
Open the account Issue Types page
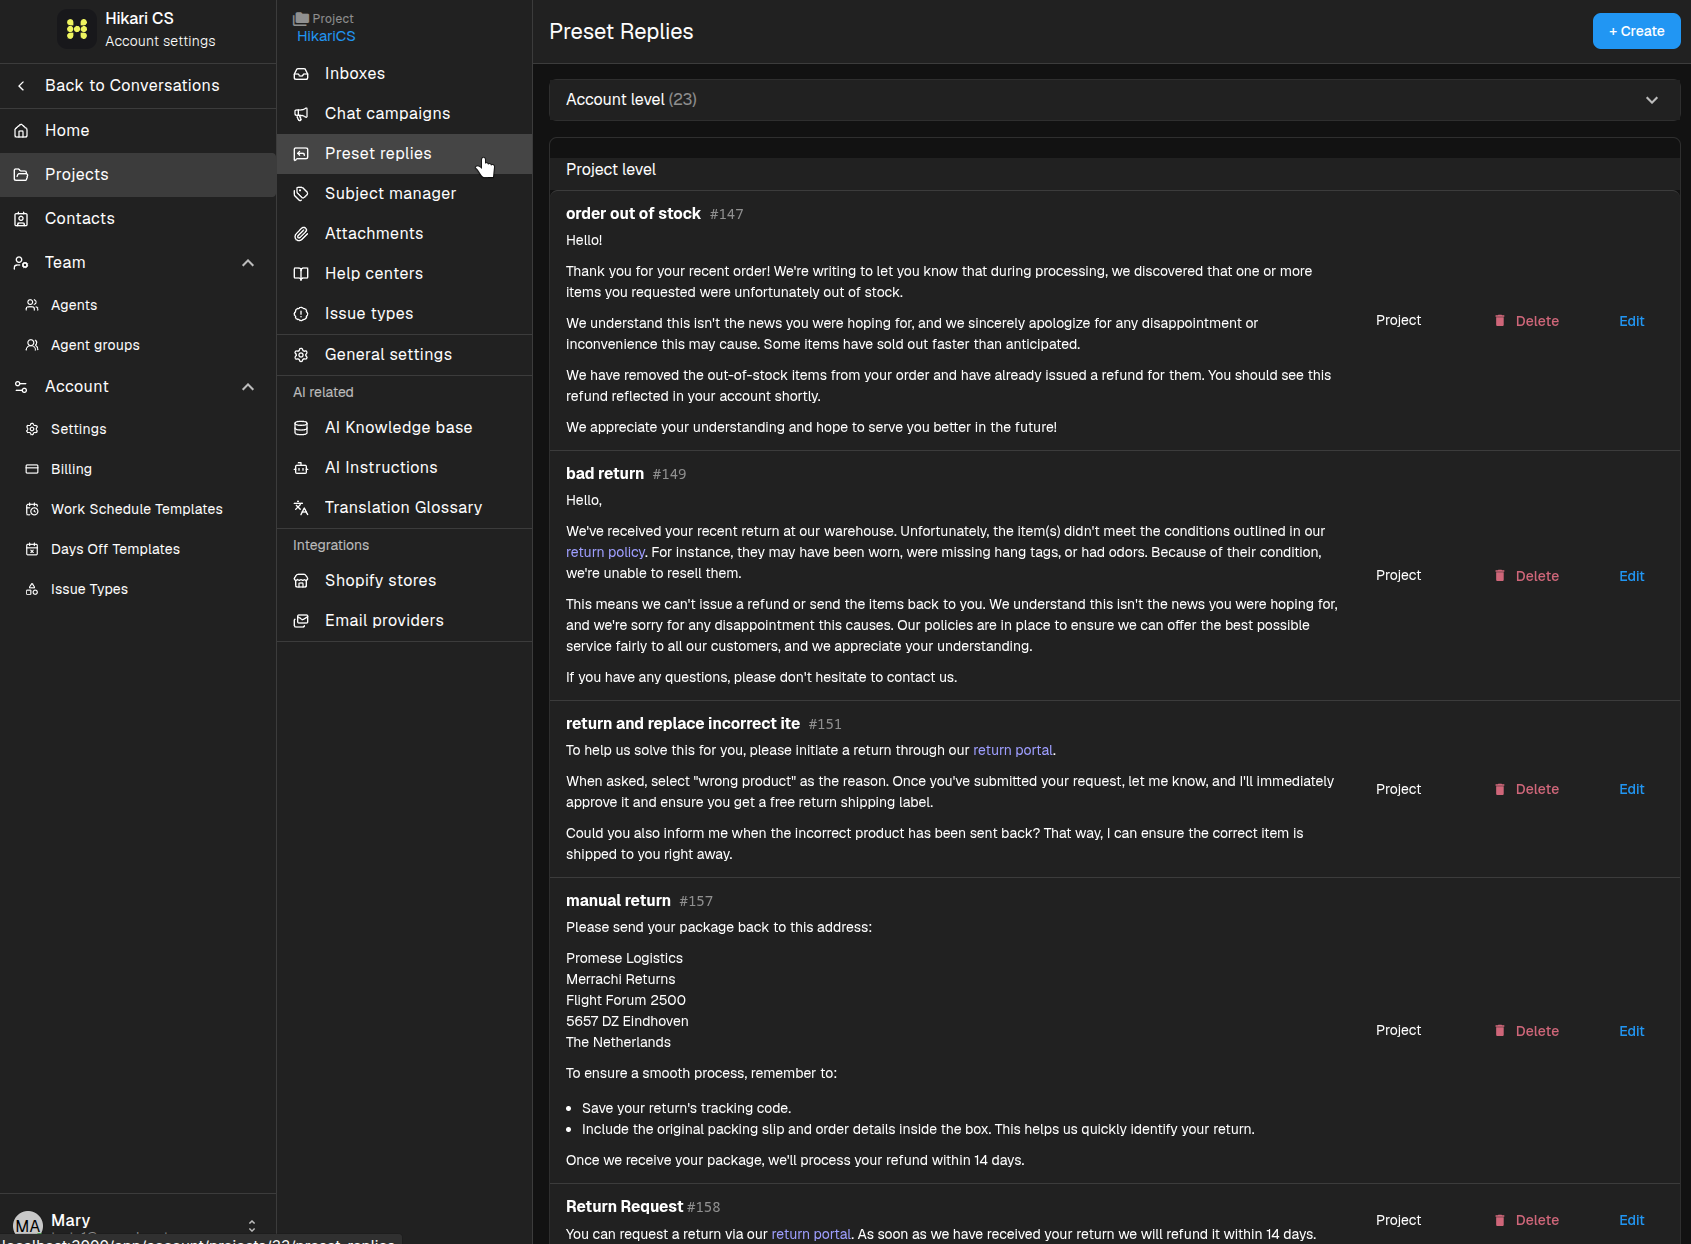(x=89, y=590)
